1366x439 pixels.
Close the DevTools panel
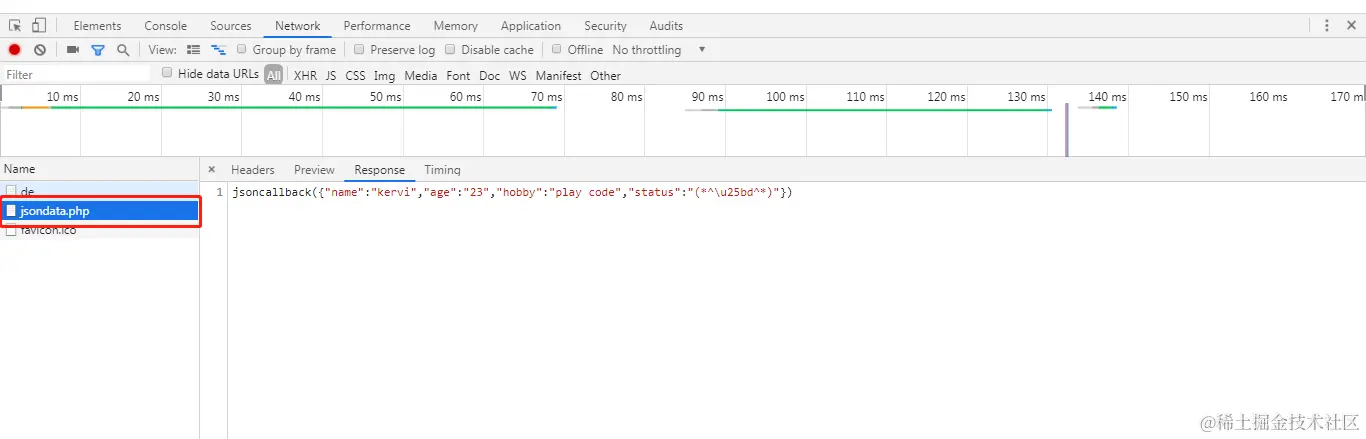(1350, 25)
